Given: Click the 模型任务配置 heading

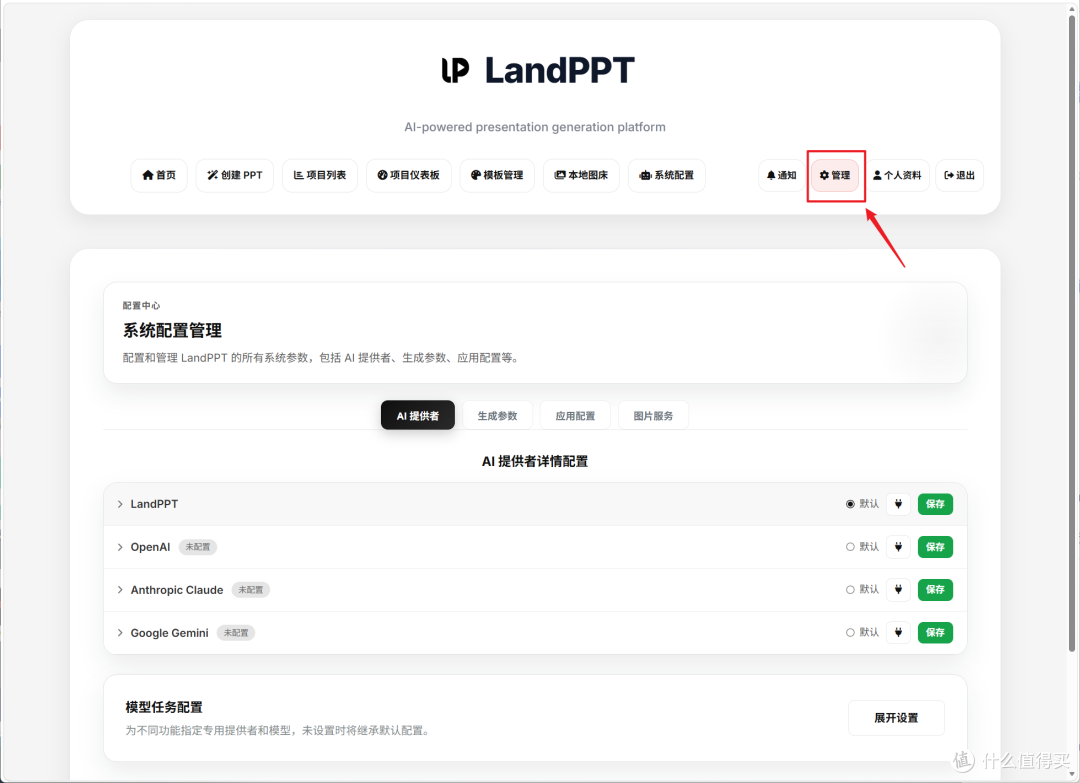Looking at the screenshot, I should (164, 707).
